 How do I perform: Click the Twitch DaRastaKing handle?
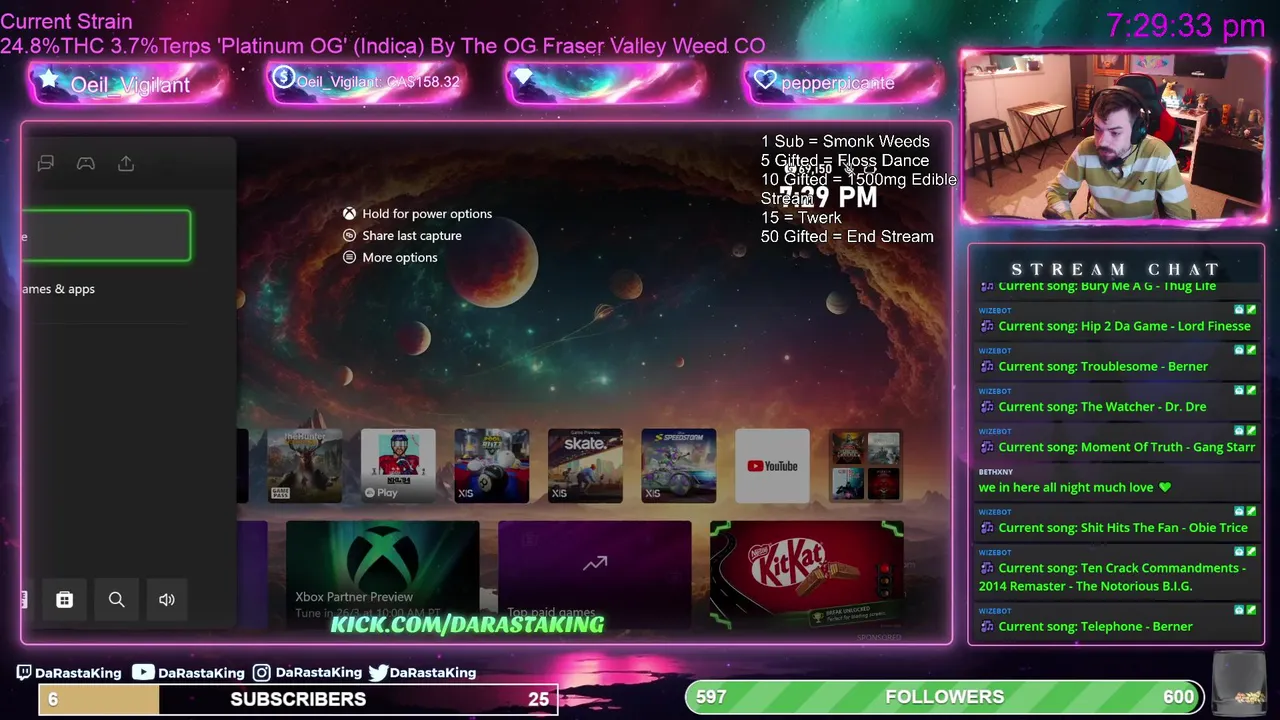point(69,673)
